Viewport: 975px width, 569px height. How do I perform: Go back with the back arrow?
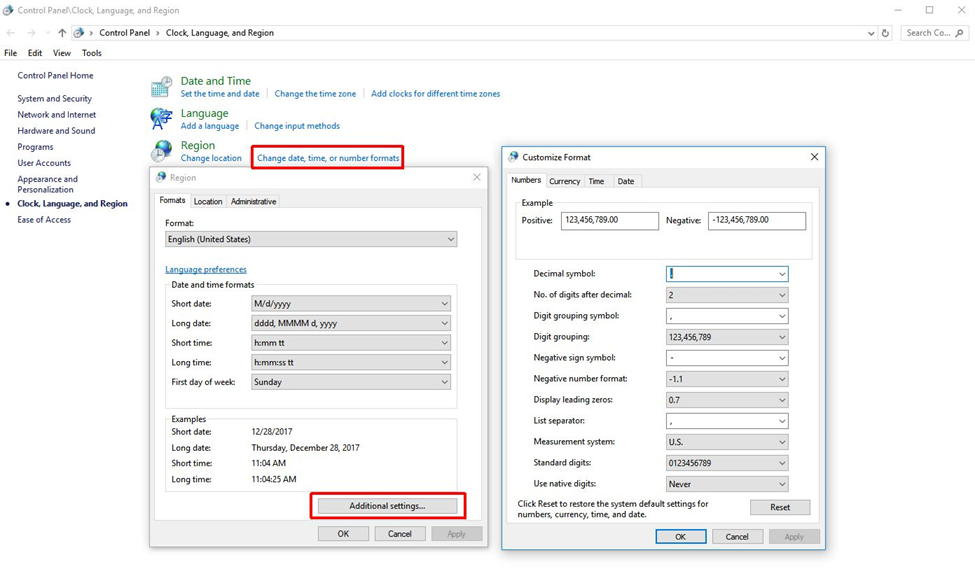tap(11, 33)
